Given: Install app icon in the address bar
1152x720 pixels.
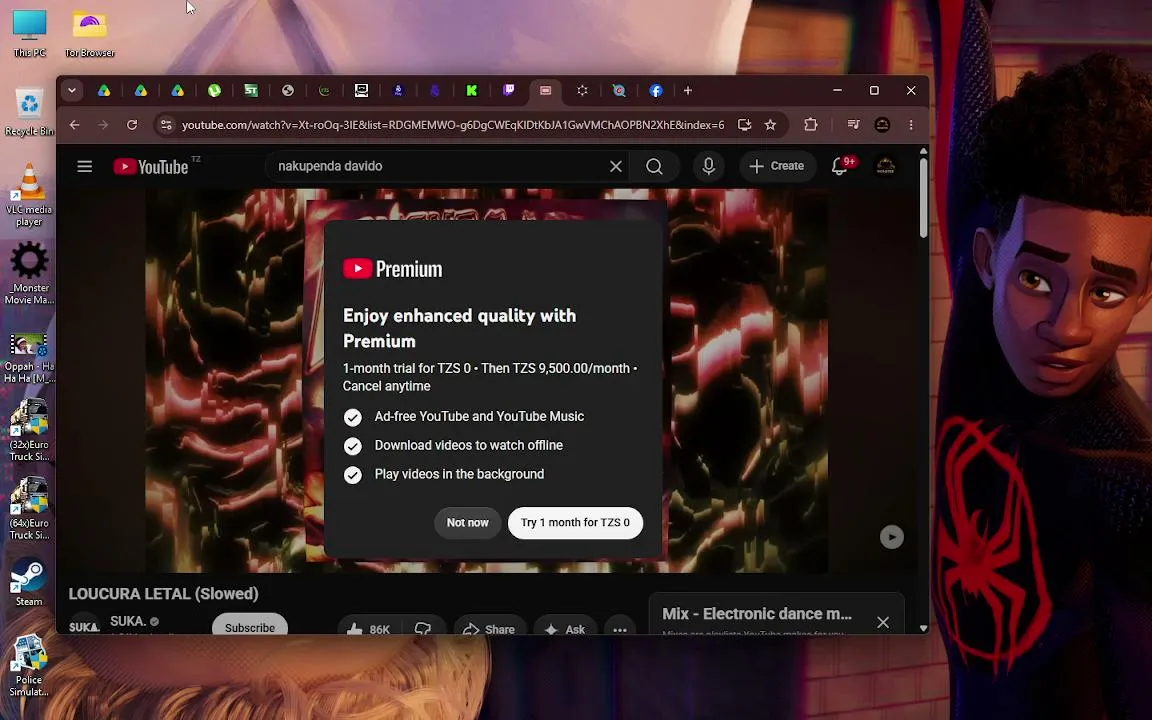Looking at the screenshot, I should (x=744, y=125).
